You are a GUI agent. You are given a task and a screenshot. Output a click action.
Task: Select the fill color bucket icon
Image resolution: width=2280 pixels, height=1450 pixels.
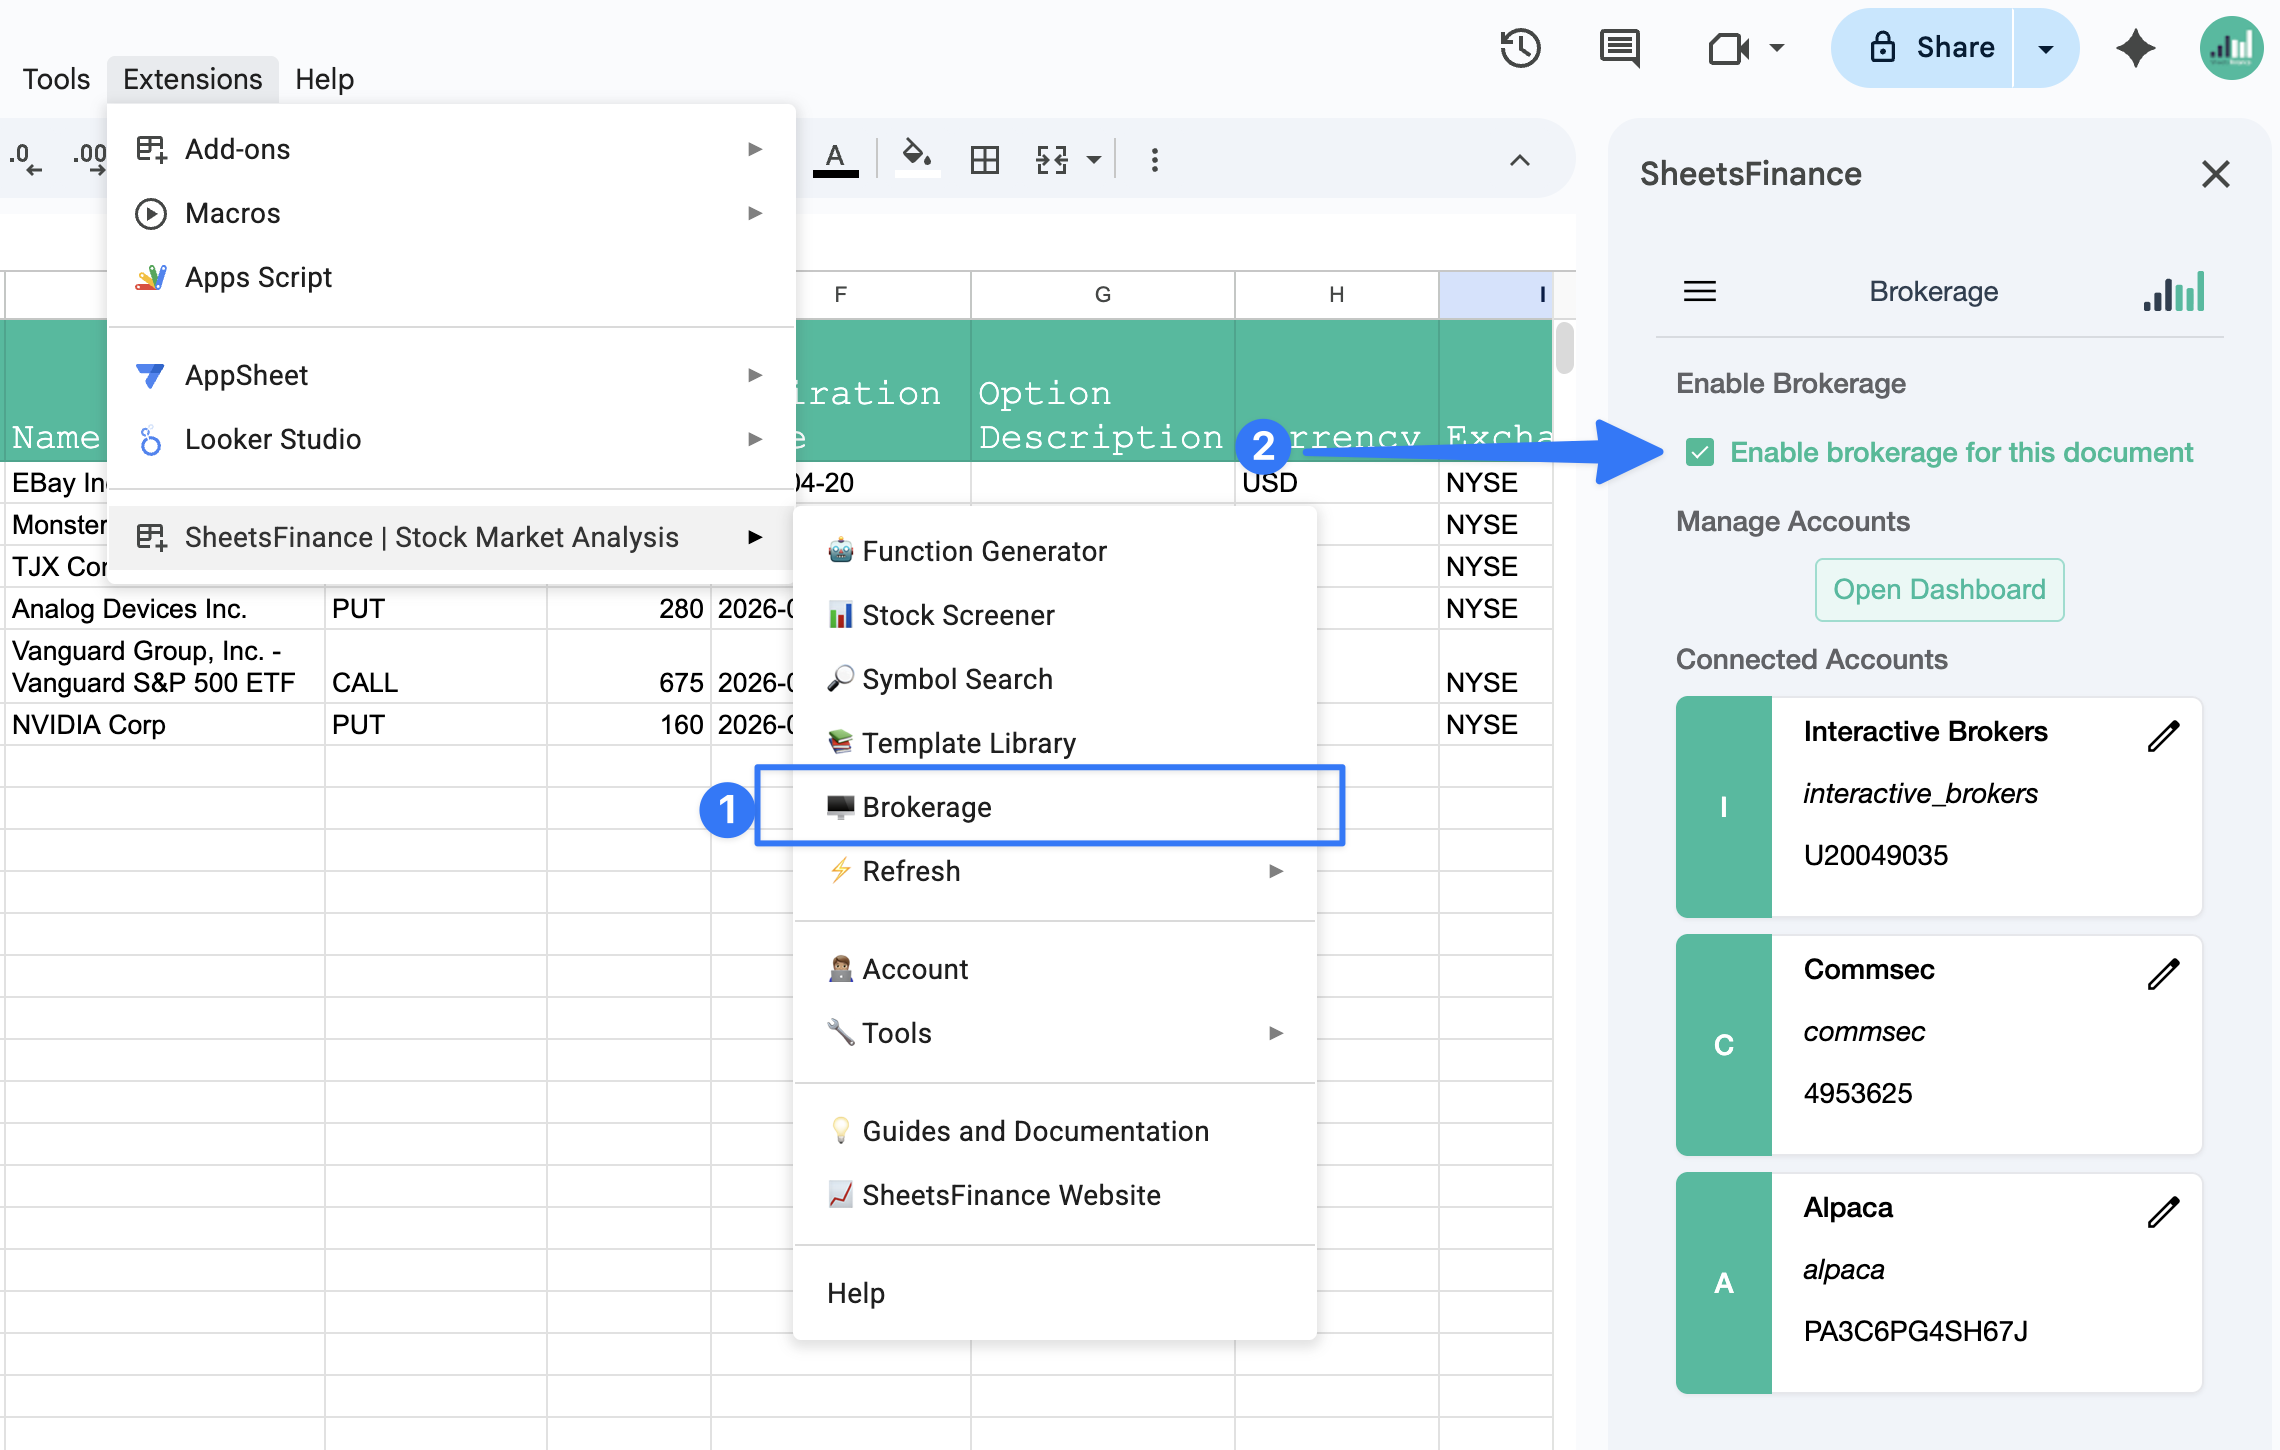pyautogui.click(x=917, y=159)
